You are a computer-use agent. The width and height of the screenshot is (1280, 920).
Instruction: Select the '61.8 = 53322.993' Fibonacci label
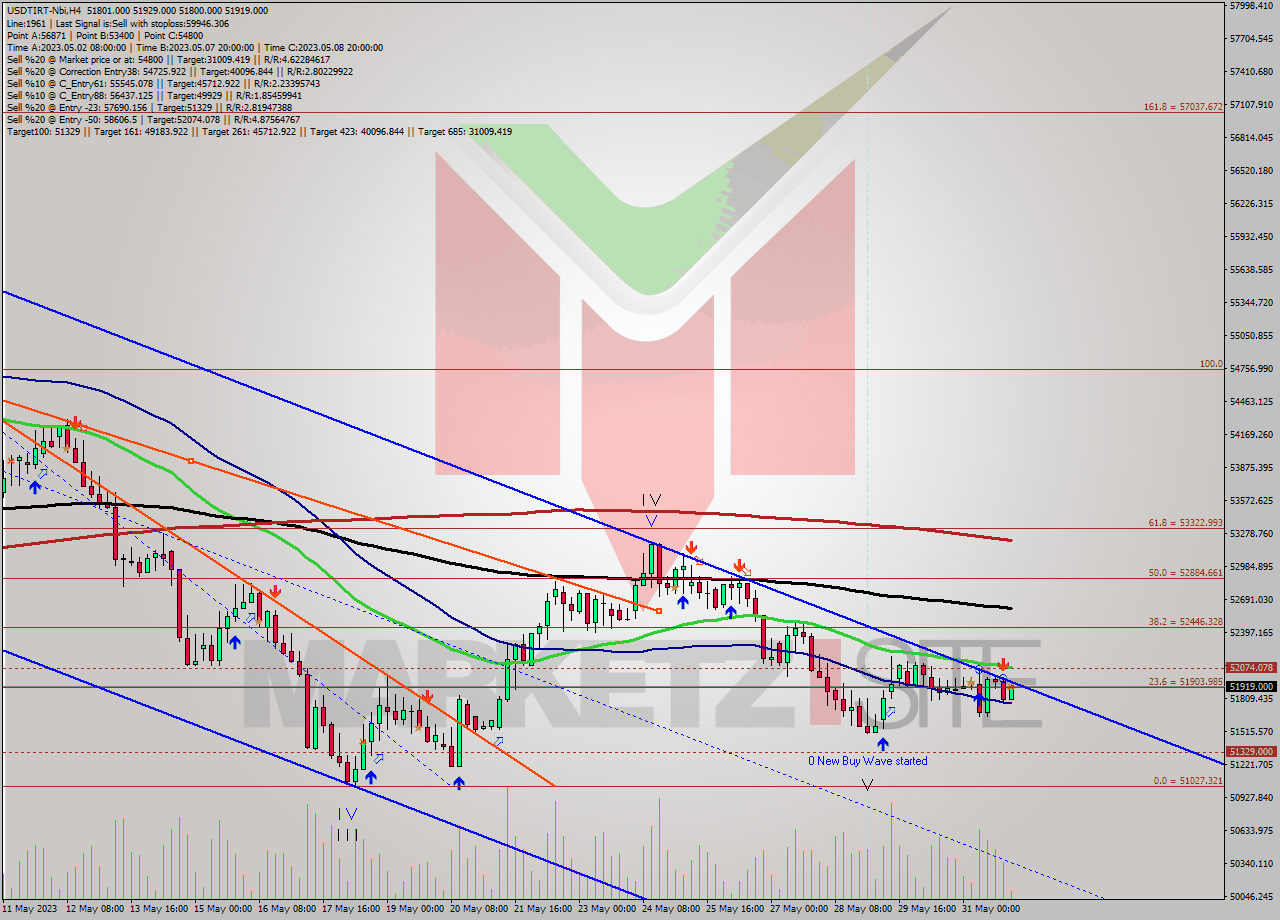[1186, 523]
